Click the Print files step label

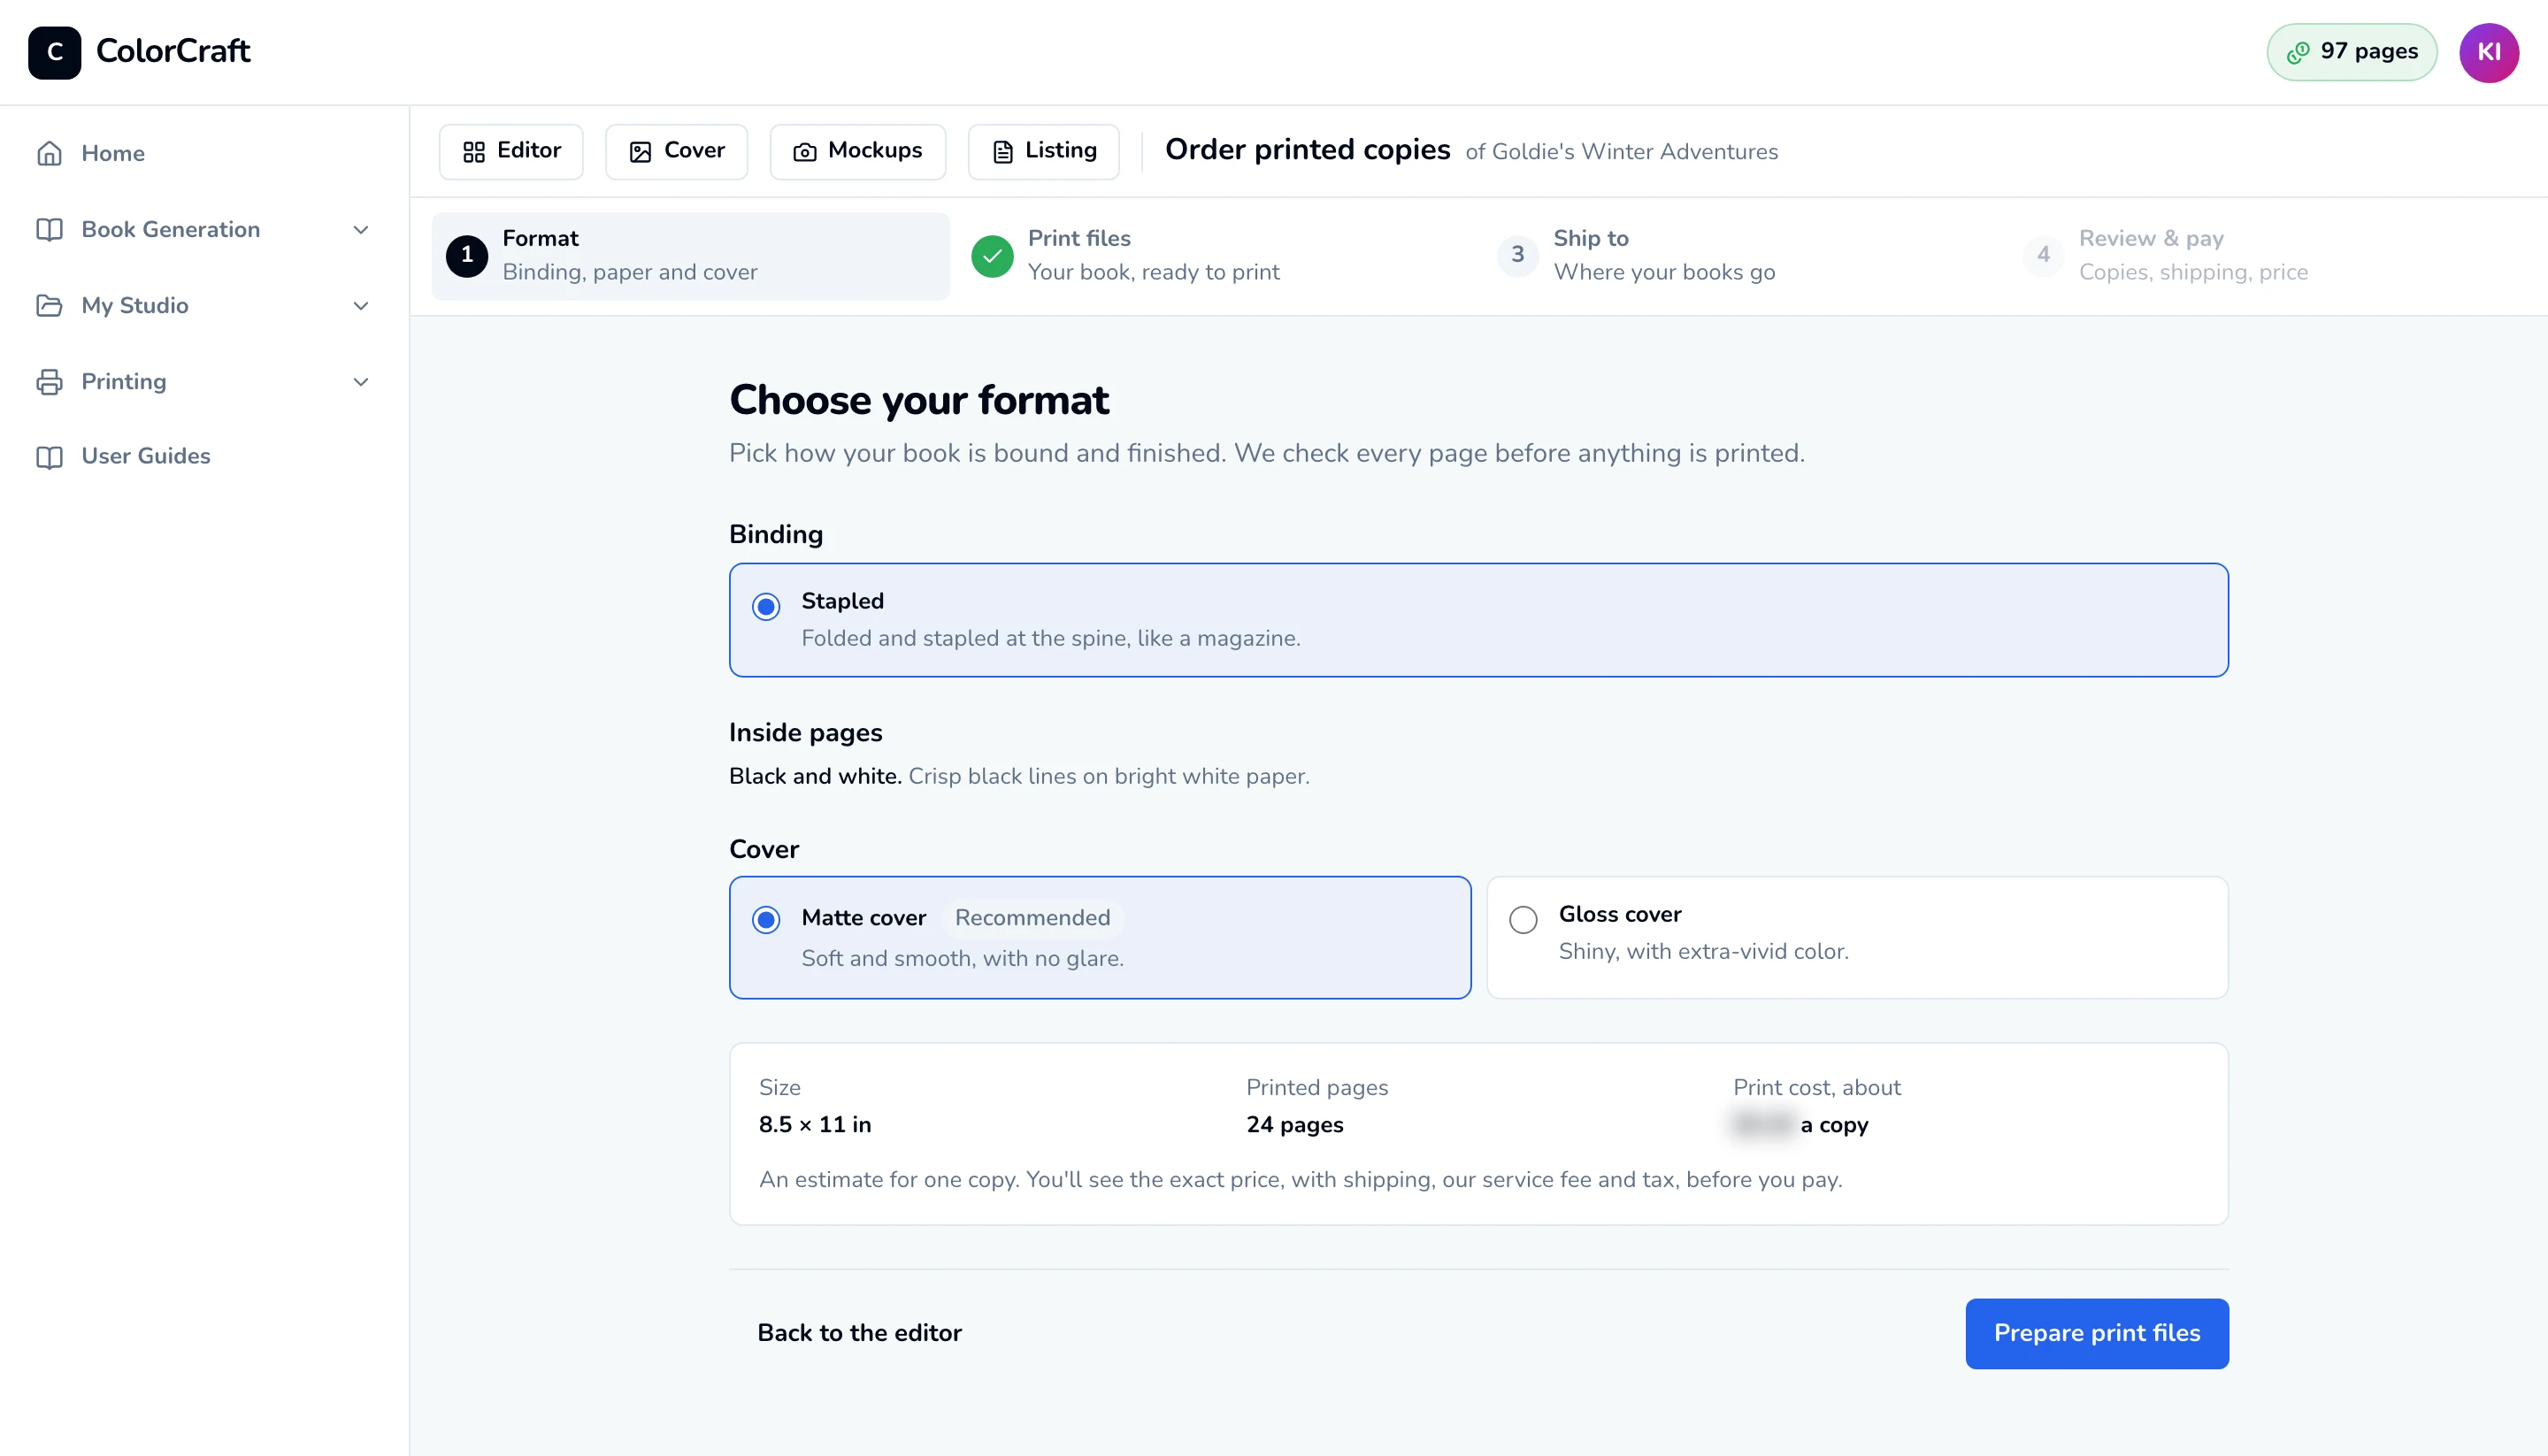[x=1079, y=238]
